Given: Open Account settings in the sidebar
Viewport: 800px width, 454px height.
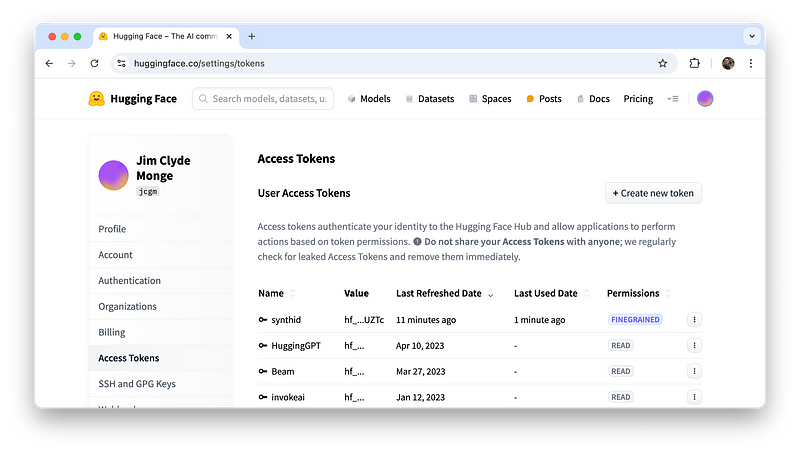Looking at the screenshot, I should pyautogui.click(x=160, y=255).
